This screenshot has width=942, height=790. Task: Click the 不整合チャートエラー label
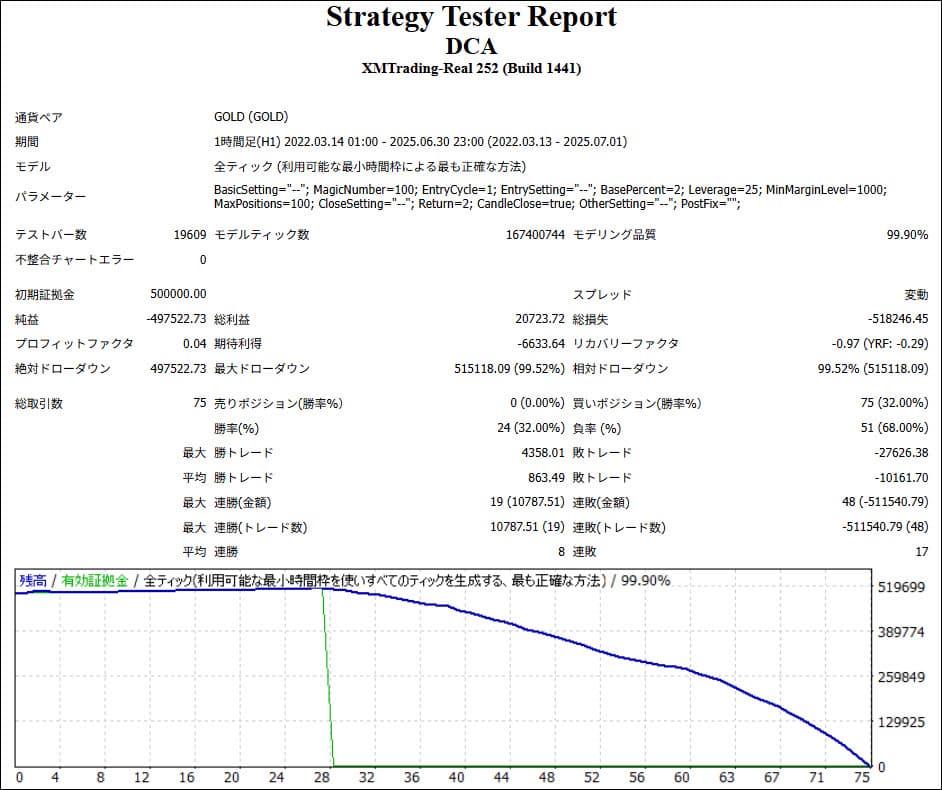tap(74, 260)
